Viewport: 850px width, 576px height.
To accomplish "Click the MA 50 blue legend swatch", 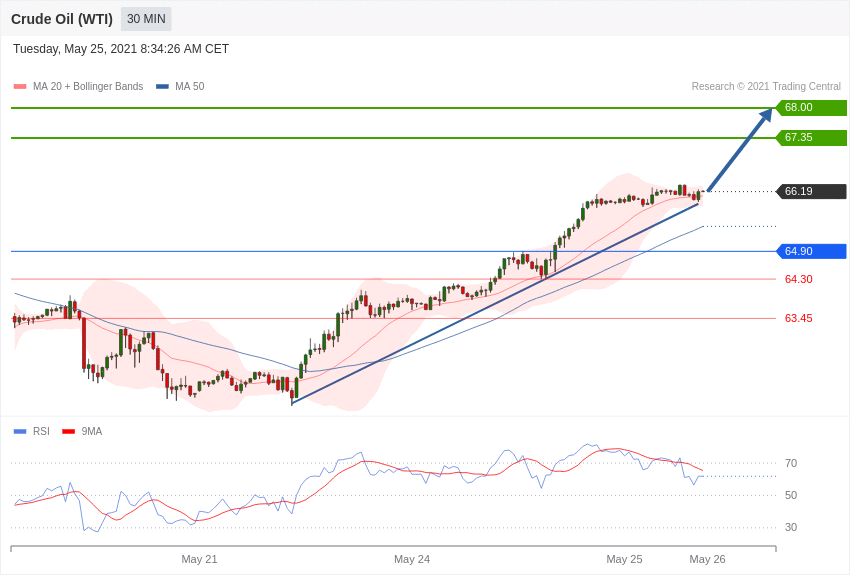I will click(x=162, y=87).
